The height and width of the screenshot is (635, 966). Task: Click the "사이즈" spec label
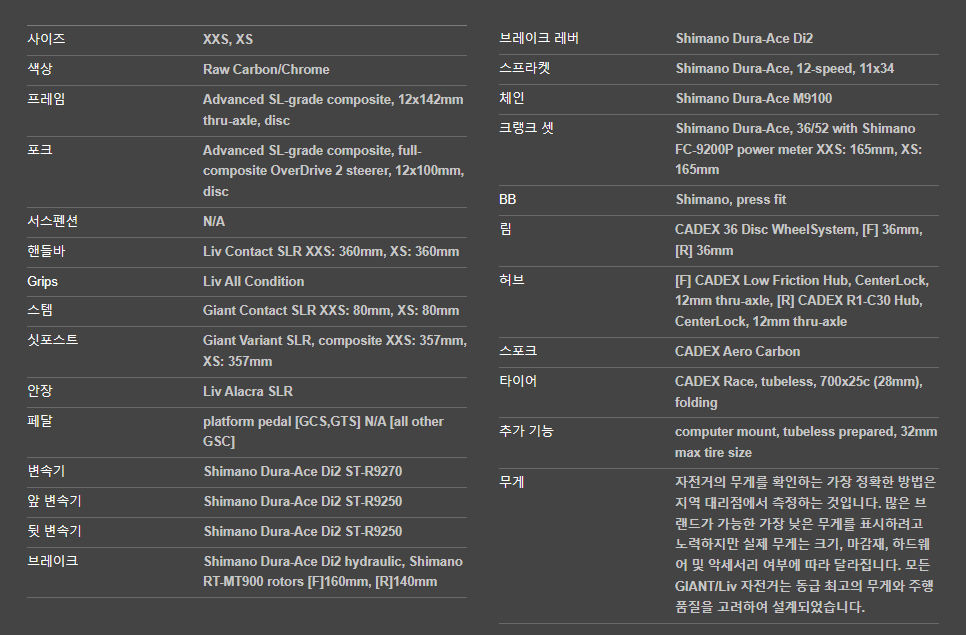46,39
